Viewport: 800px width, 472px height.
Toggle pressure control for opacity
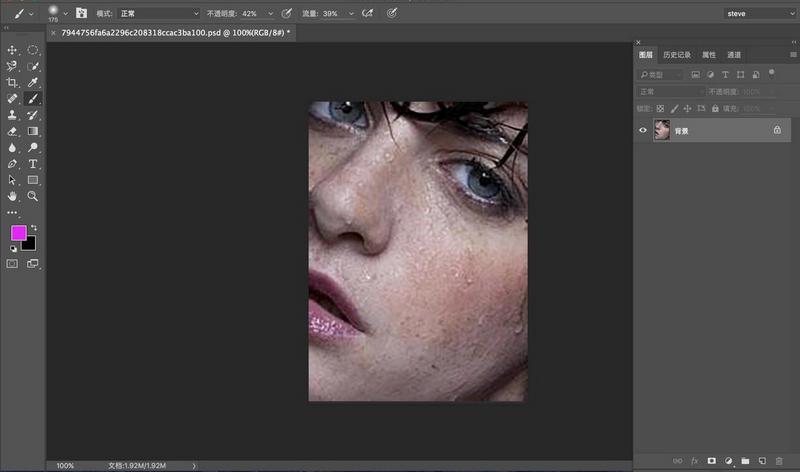(287, 13)
